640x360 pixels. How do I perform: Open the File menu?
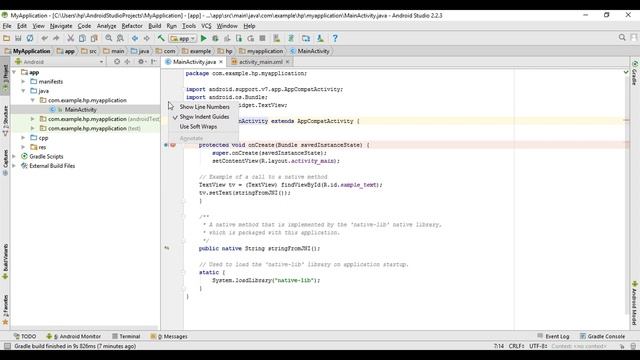click(x=7, y=26)
